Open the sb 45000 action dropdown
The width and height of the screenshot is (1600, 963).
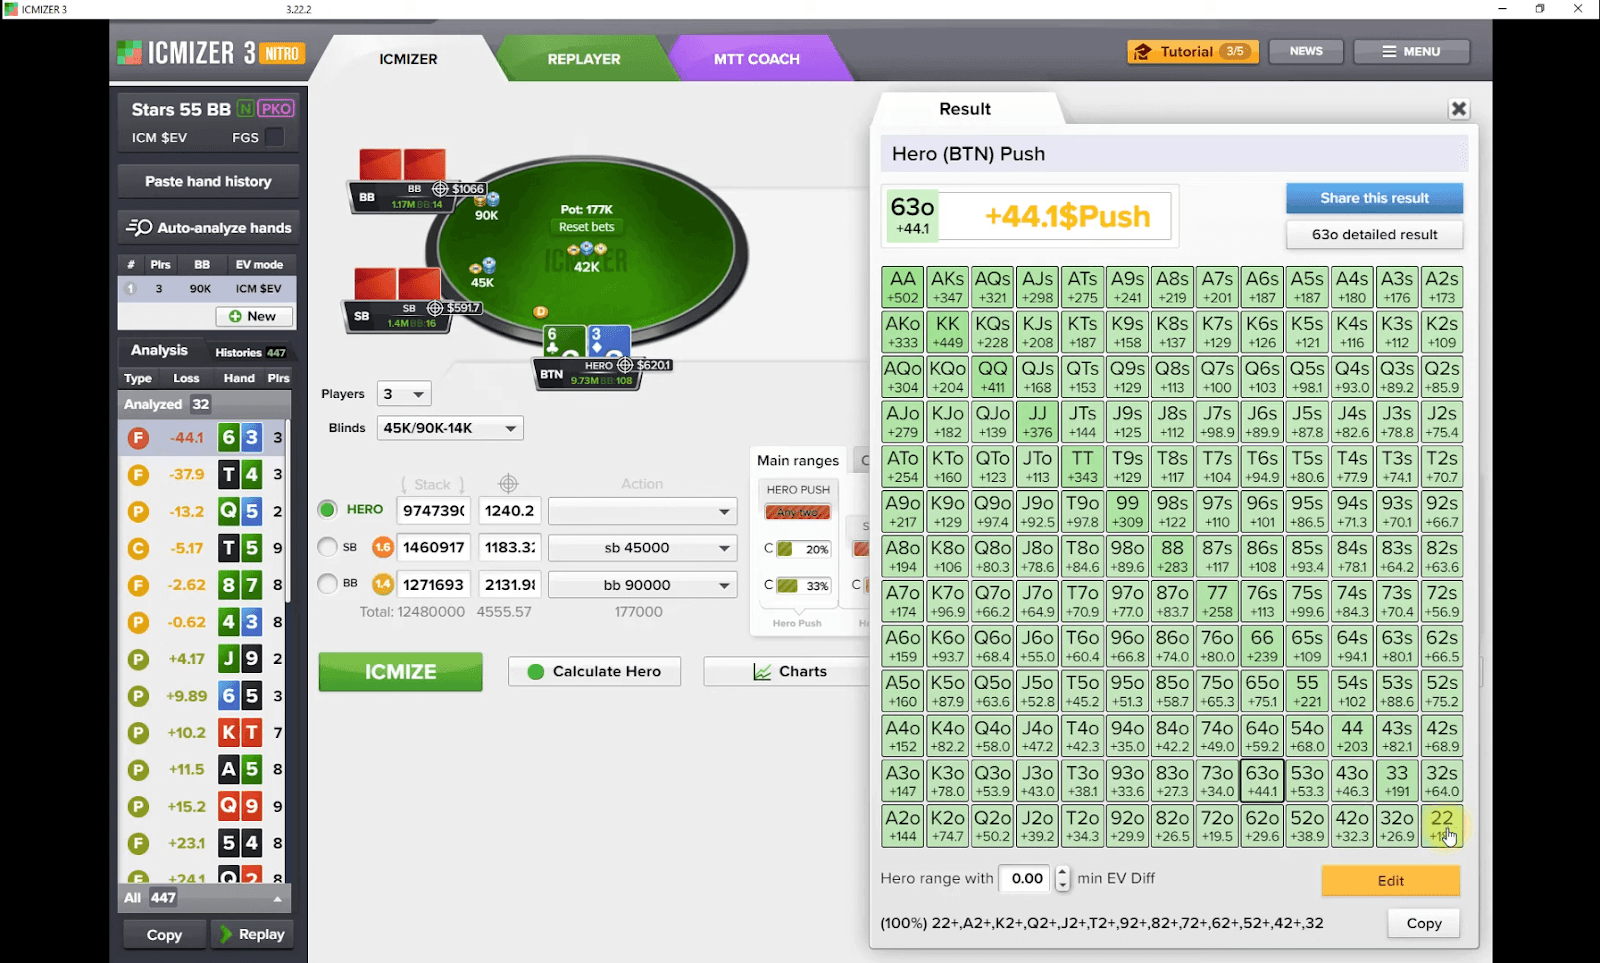click(643, 548)
